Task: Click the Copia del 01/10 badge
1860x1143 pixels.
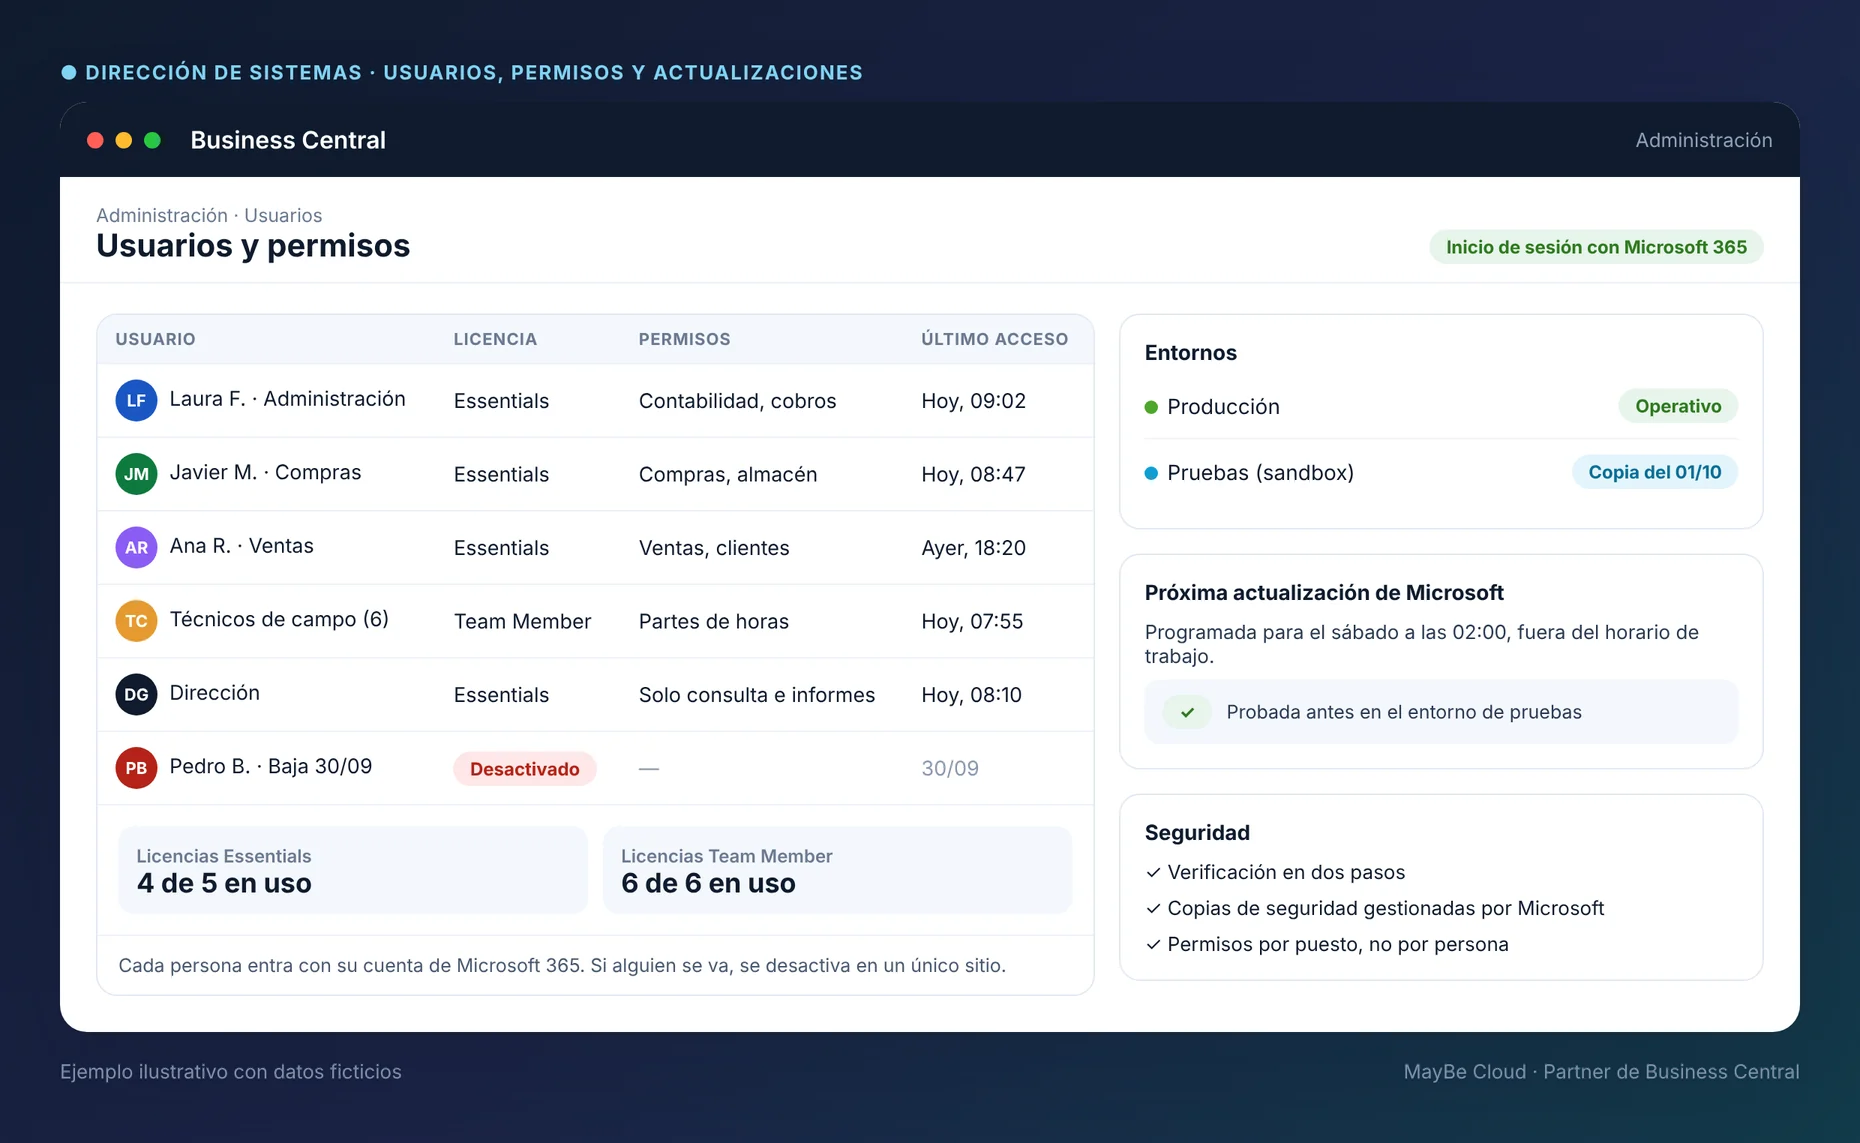Action: coord(1655,472)
